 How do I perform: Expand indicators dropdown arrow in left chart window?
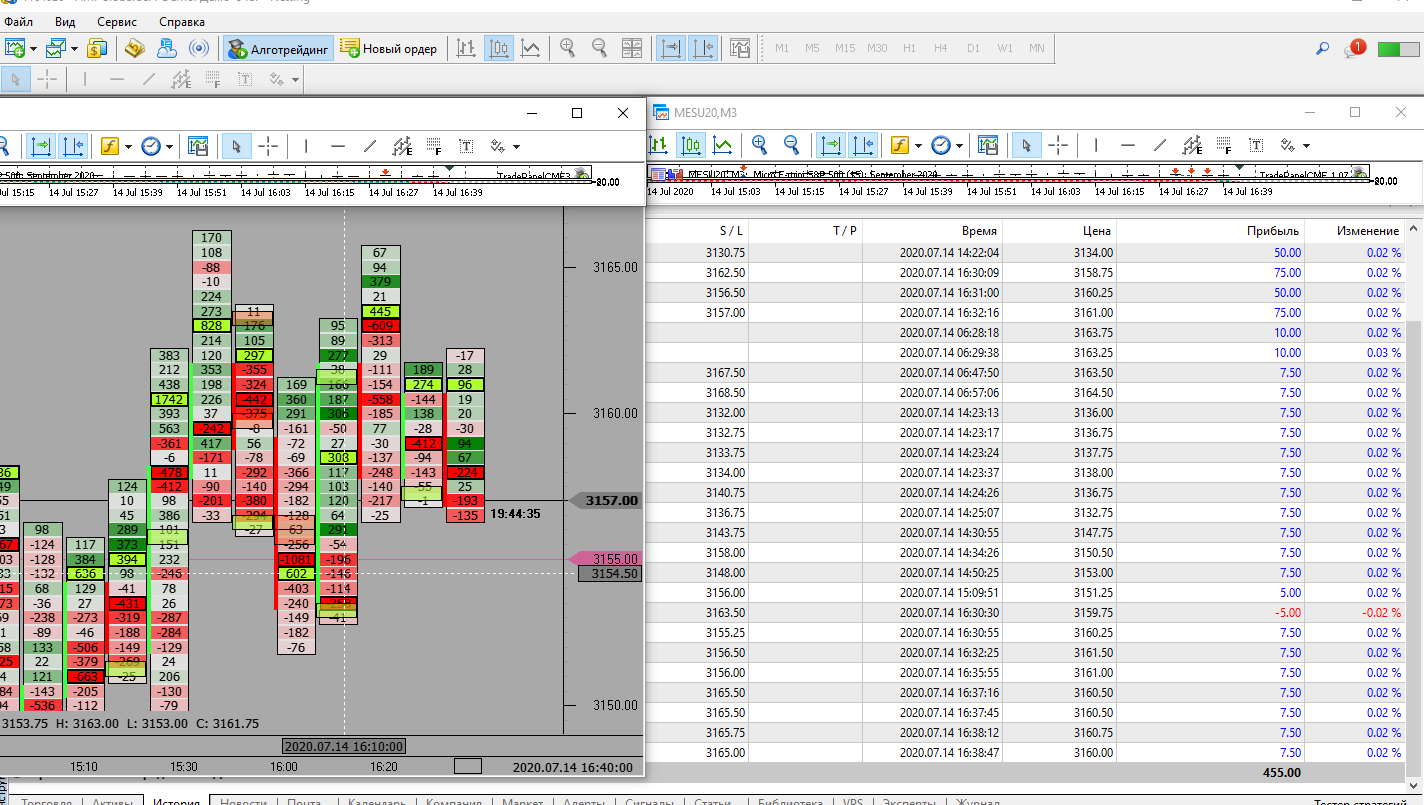128,146
